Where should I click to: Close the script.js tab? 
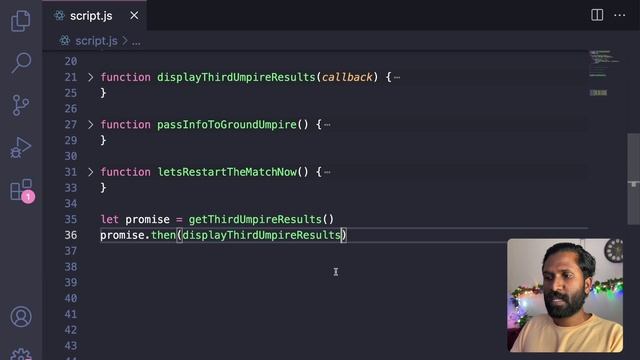134,16
